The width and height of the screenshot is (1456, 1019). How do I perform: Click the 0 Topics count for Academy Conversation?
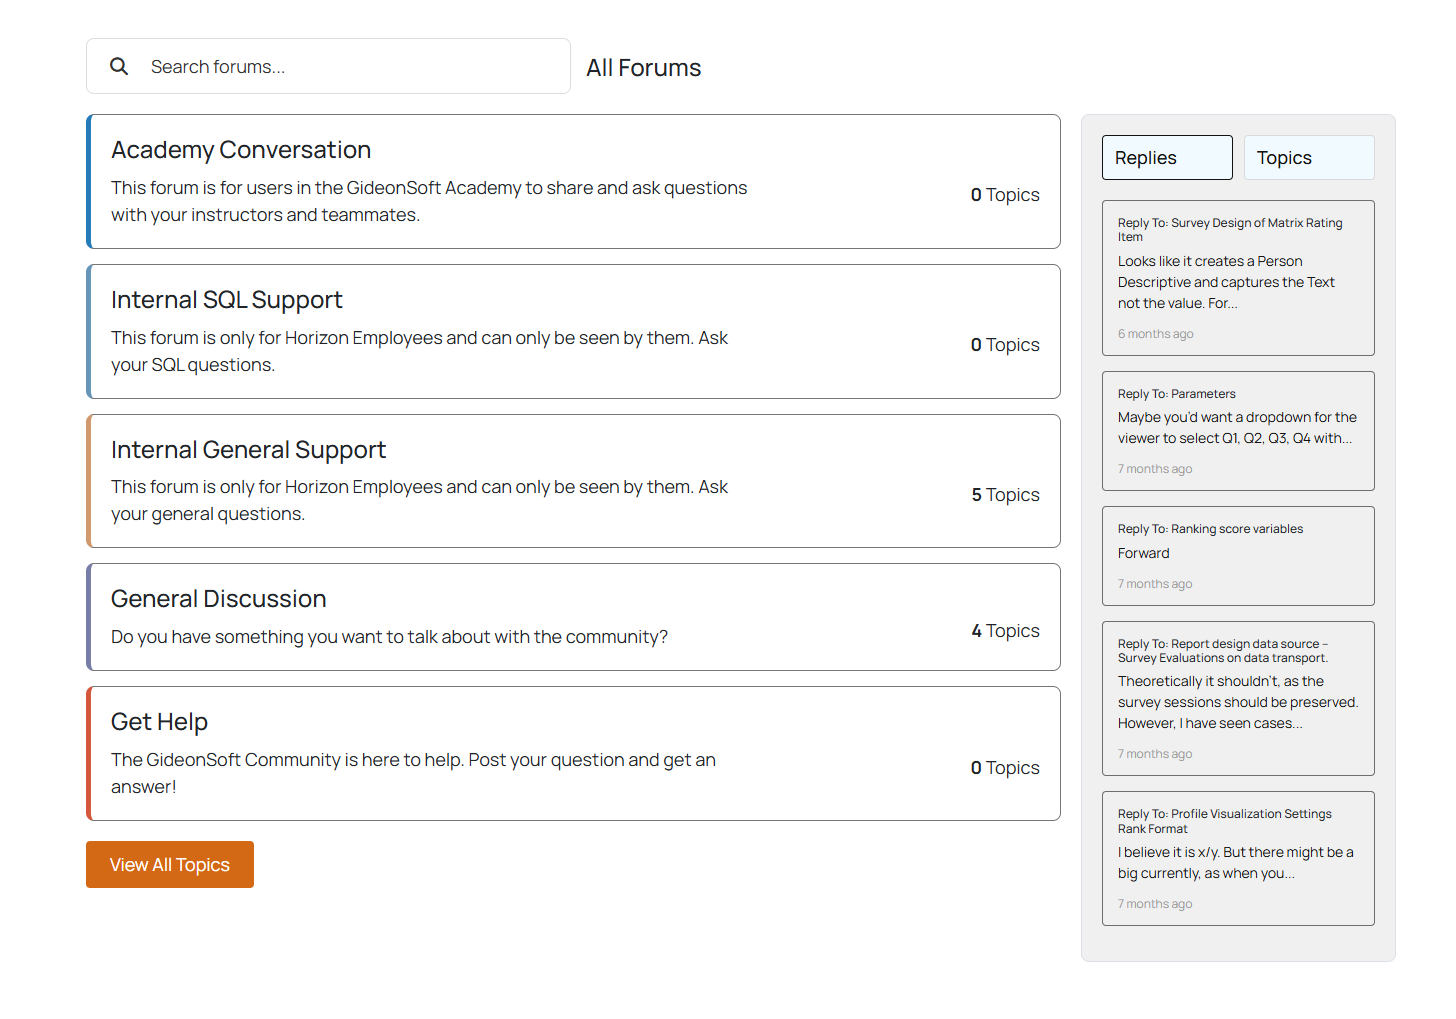point(1005,195)
